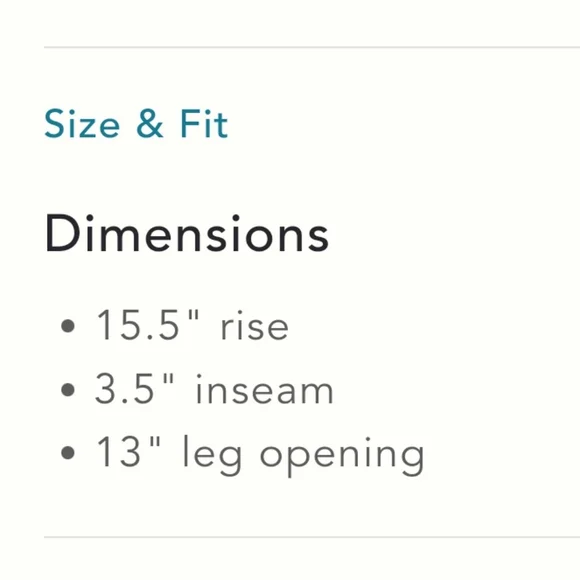Click the 15.5" measurement value

pyautogui.click(x=147, y=325)
